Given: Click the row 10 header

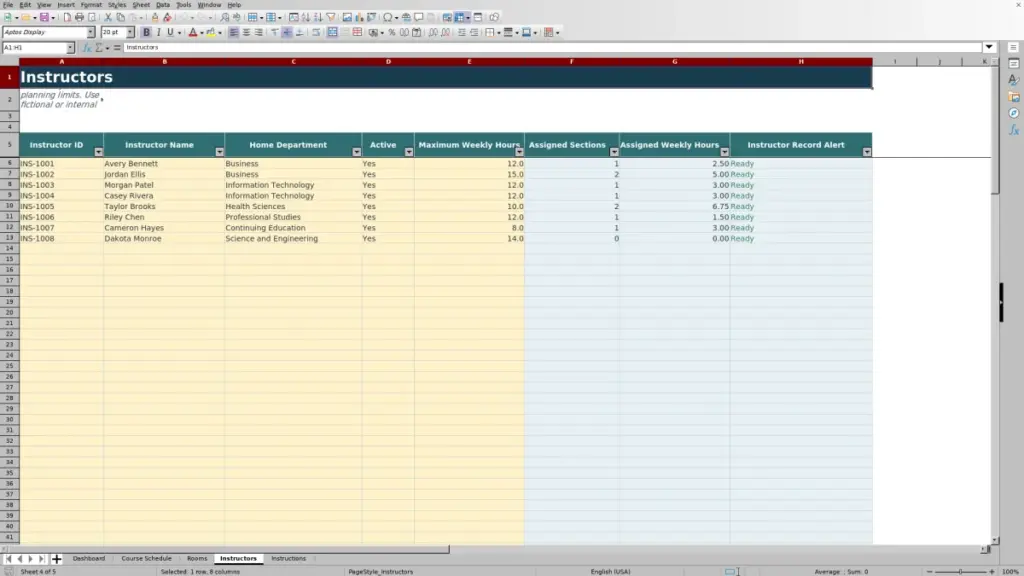Looking at the screenshot, I should click(x=9, y=206).
